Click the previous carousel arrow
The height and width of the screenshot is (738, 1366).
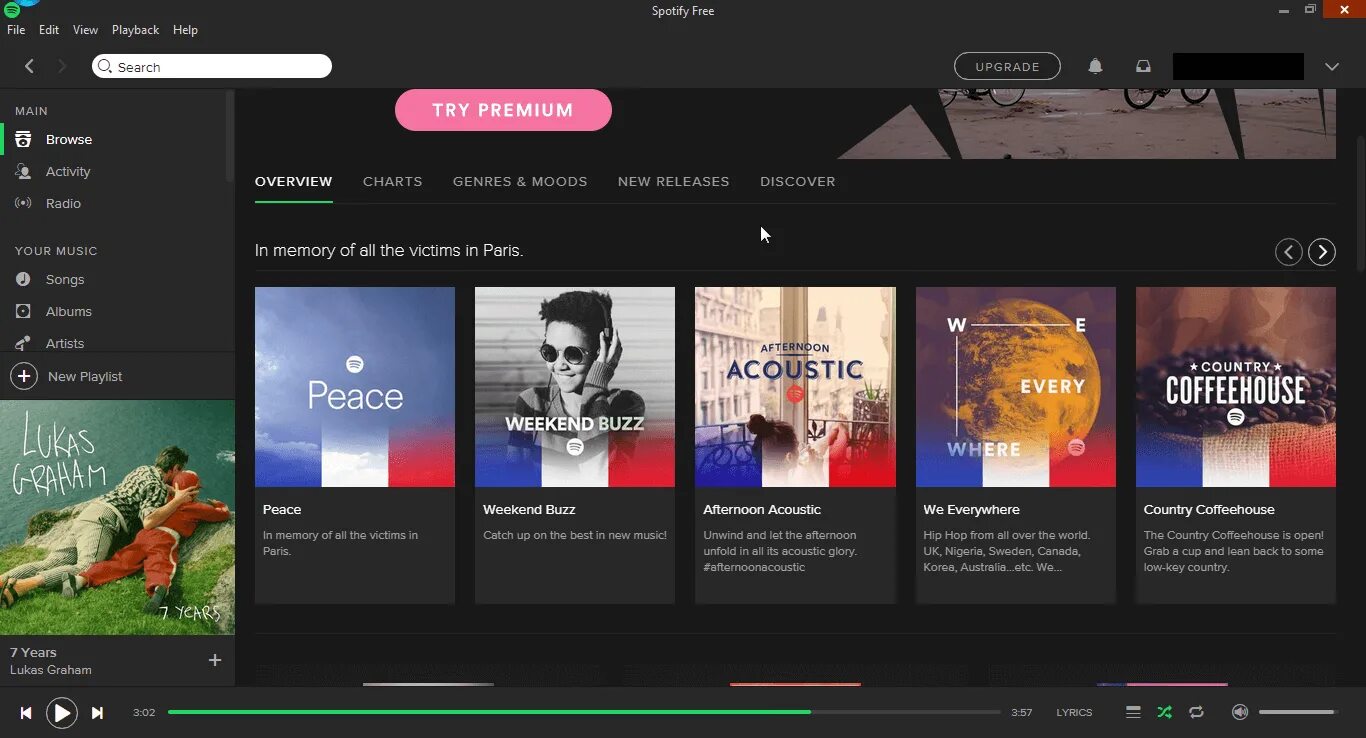coord(1289,252)
